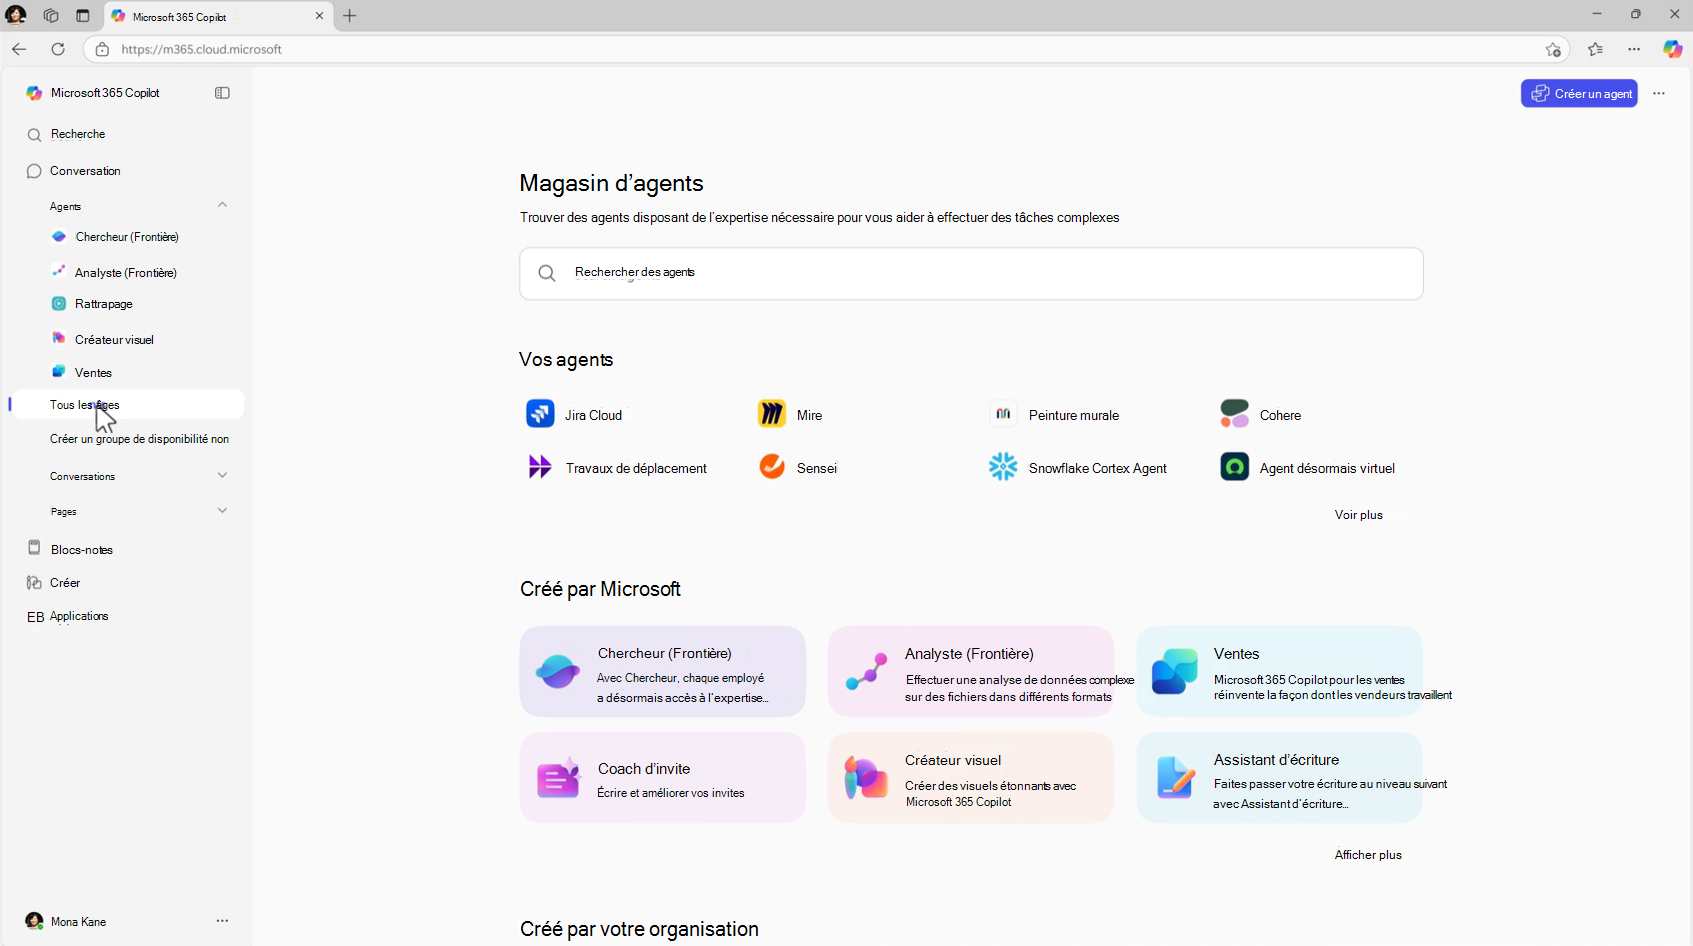
Task: Click the Rattrapage agent icon
Action: coord(59,303)
